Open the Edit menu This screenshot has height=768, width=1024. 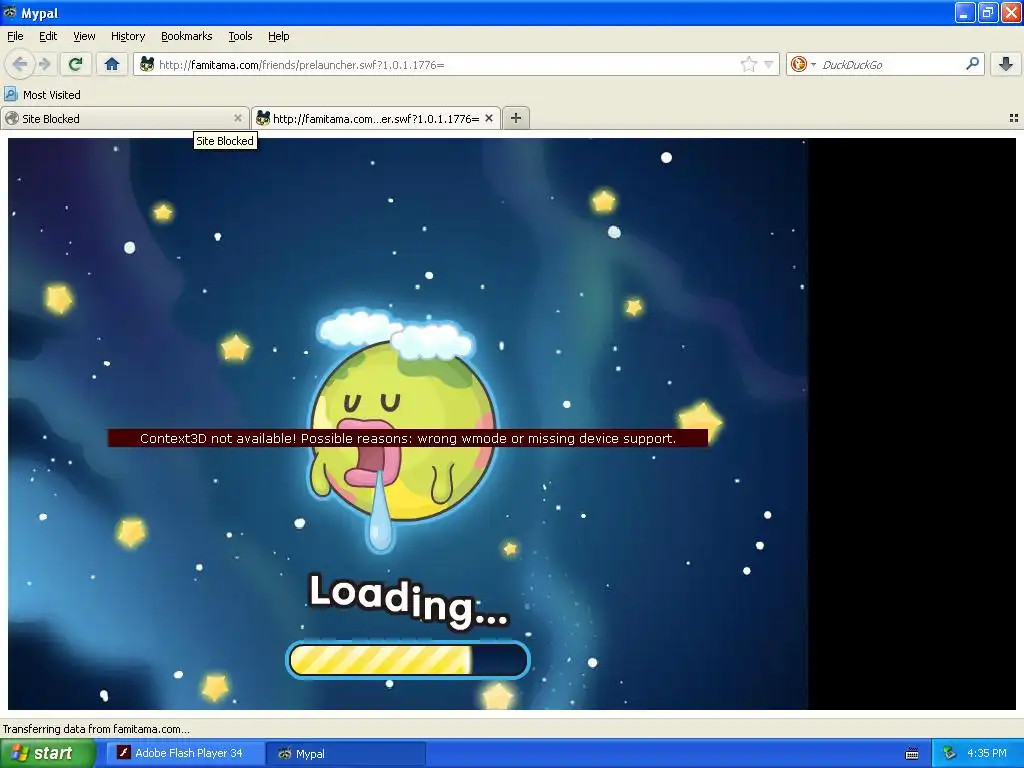[48, 36]
